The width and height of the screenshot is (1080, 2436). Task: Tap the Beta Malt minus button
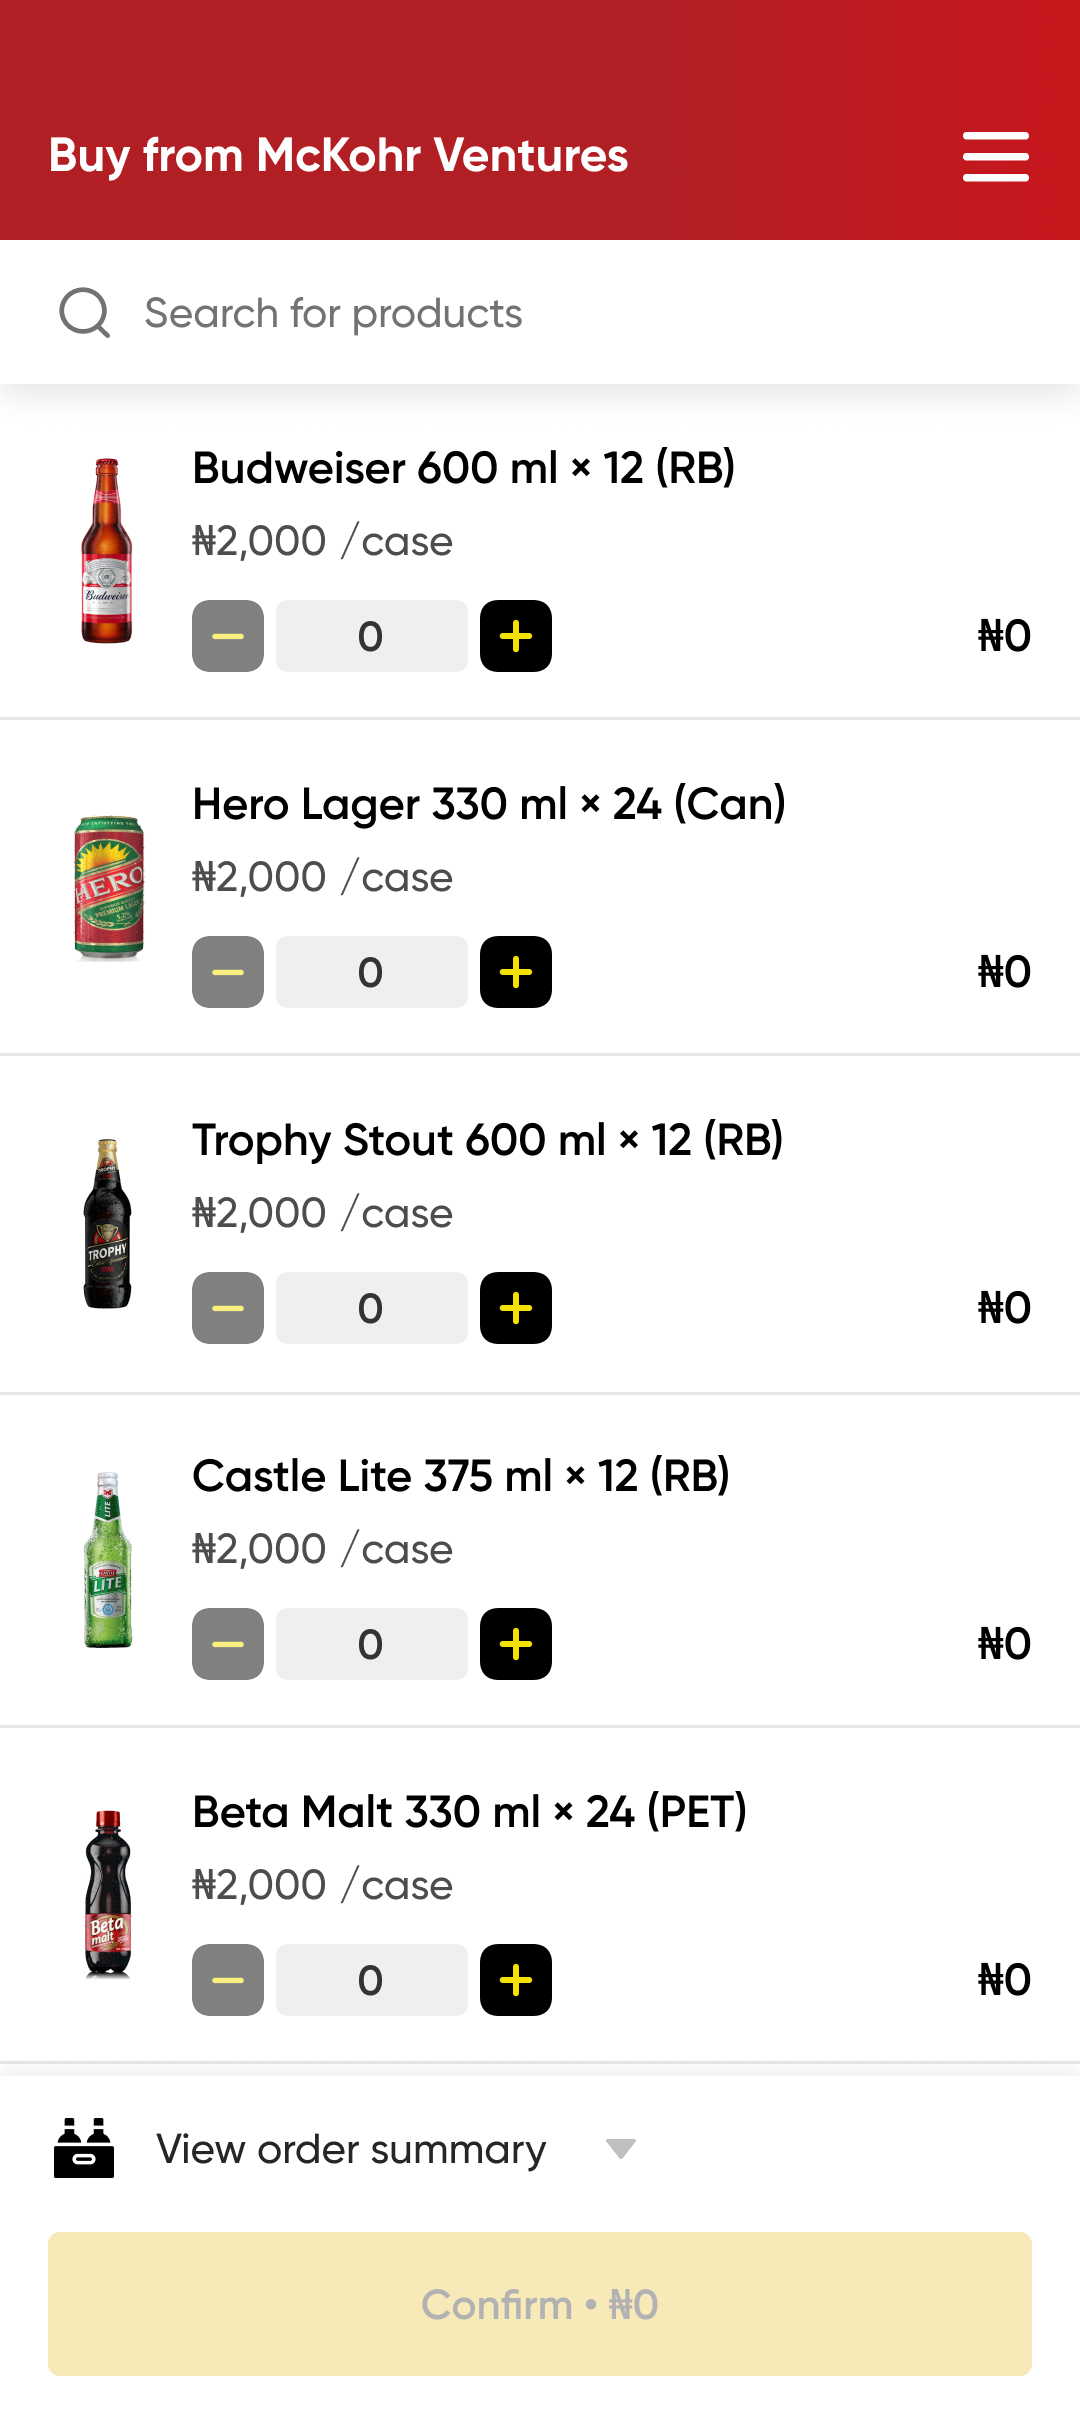pyautogui.click(x=228, y=1980)
